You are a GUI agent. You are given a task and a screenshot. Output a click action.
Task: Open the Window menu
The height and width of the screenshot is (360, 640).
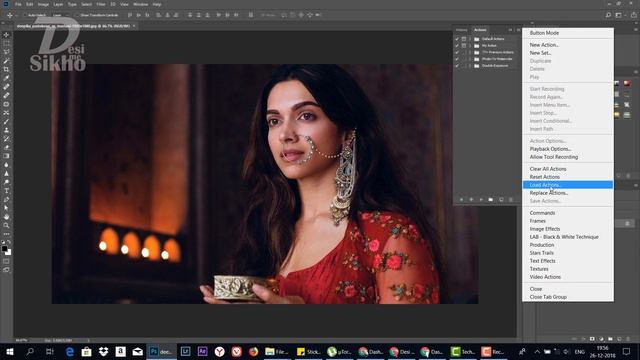[x=140, y=4]
